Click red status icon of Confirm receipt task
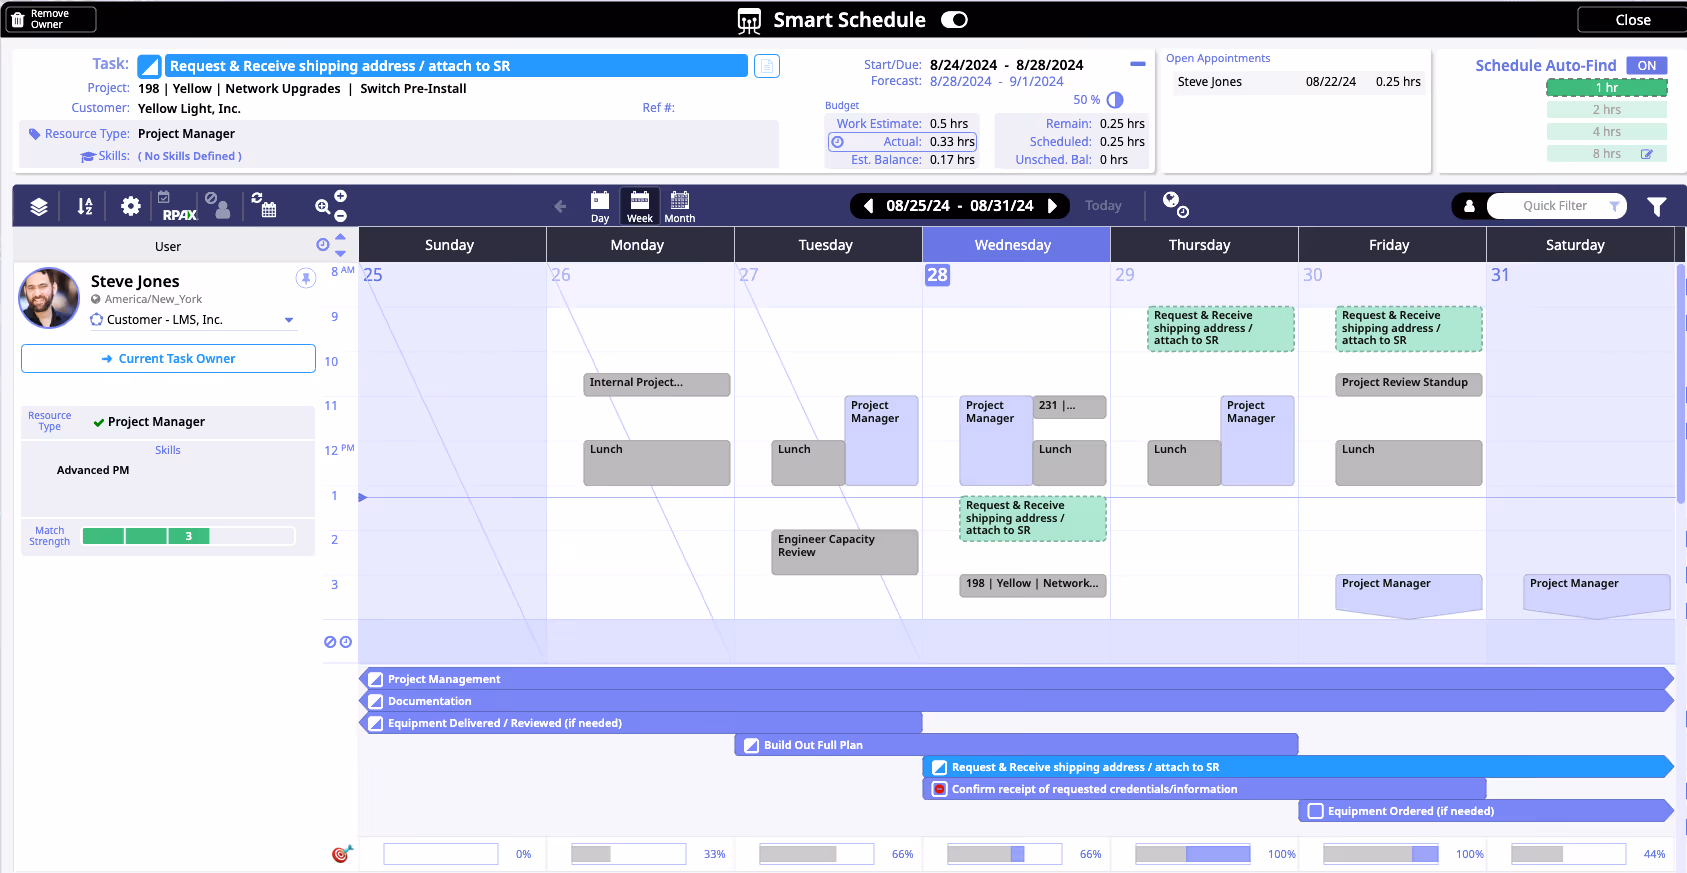 click(940, 790)
